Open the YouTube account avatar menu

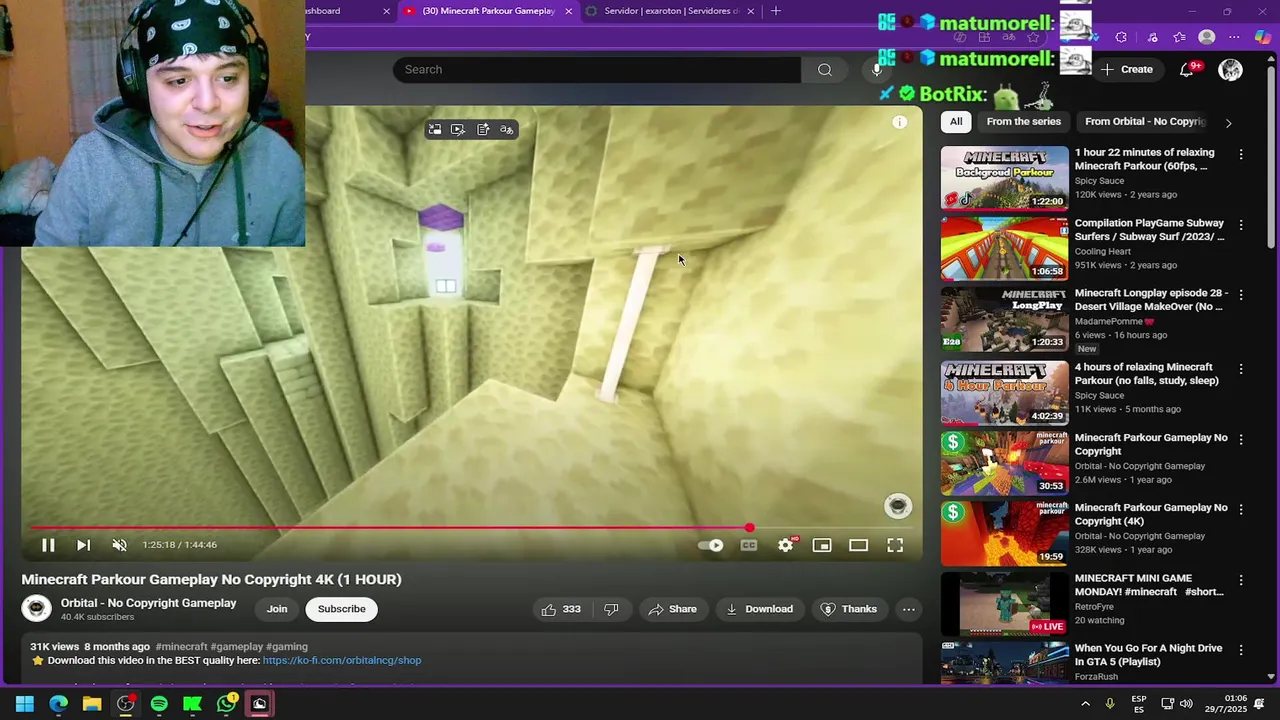(1231, 69)
